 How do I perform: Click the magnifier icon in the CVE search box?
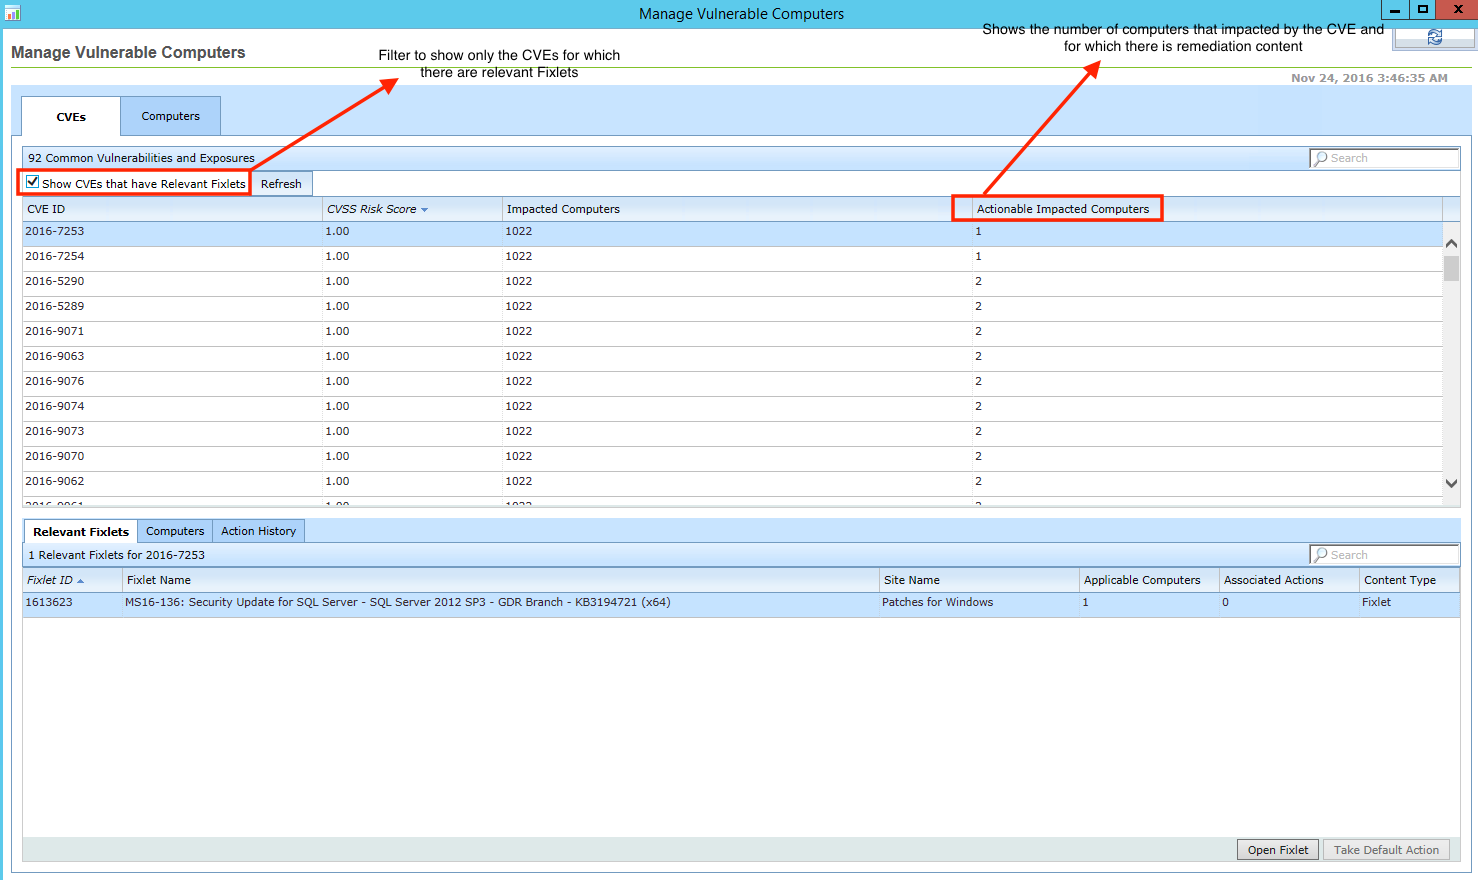click(x=1321, y=158)
